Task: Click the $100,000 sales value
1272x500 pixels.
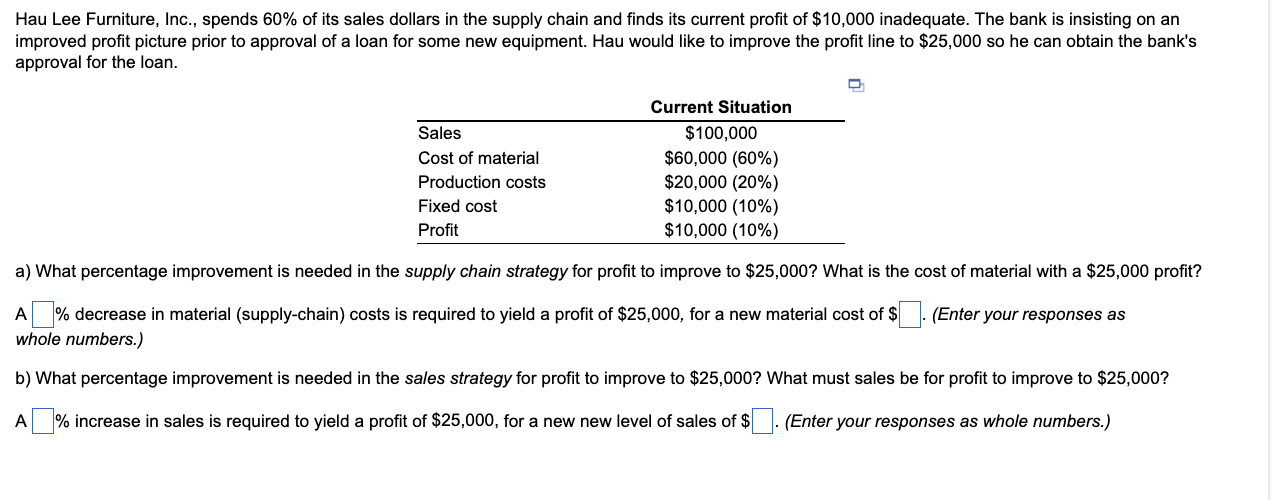Action: 721,133
